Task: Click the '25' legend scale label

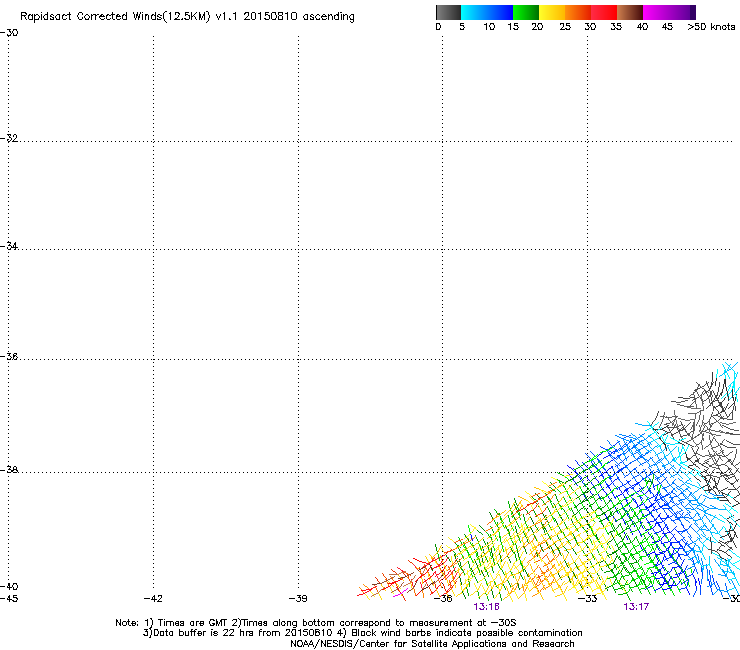Action: tap(565, 27)
